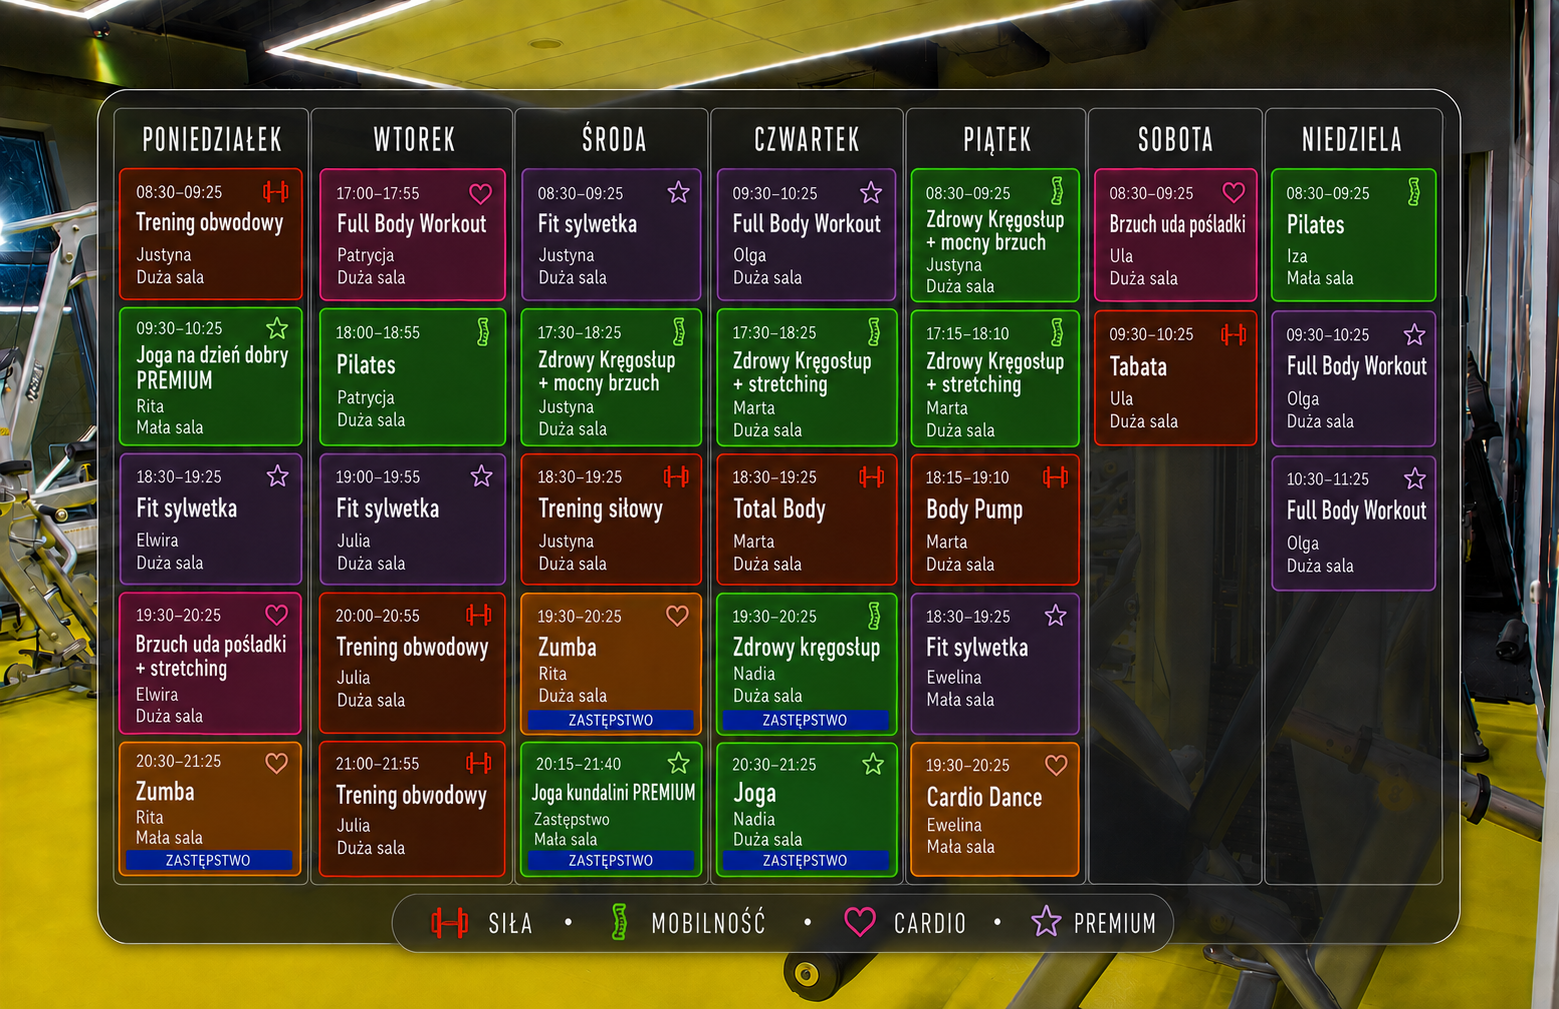Click the spine icon beside MOBILNOŚĆ in the legend
1559x1009 pixels.
[619, 922]
